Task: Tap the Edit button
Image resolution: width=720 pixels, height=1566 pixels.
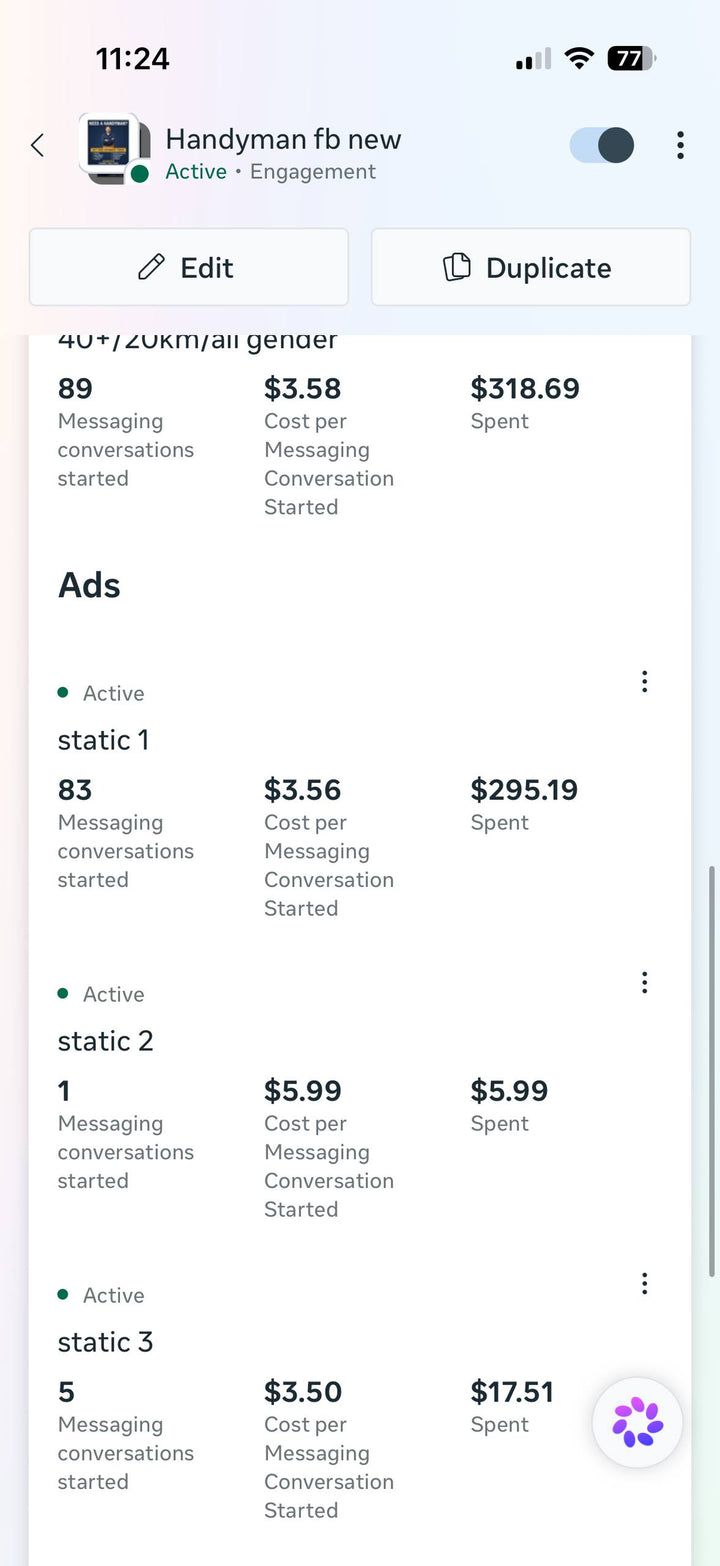Action: [x=189, y=267]
